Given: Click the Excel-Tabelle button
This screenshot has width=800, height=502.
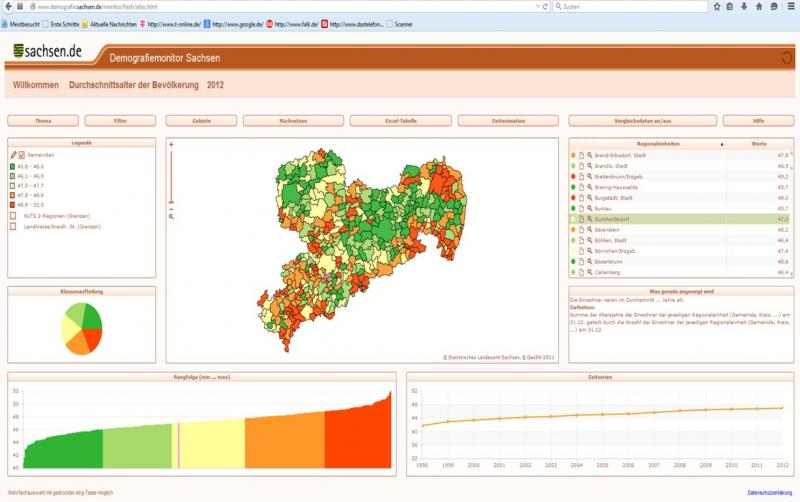Looking at the screenshot, I should (x=400, y=120).
